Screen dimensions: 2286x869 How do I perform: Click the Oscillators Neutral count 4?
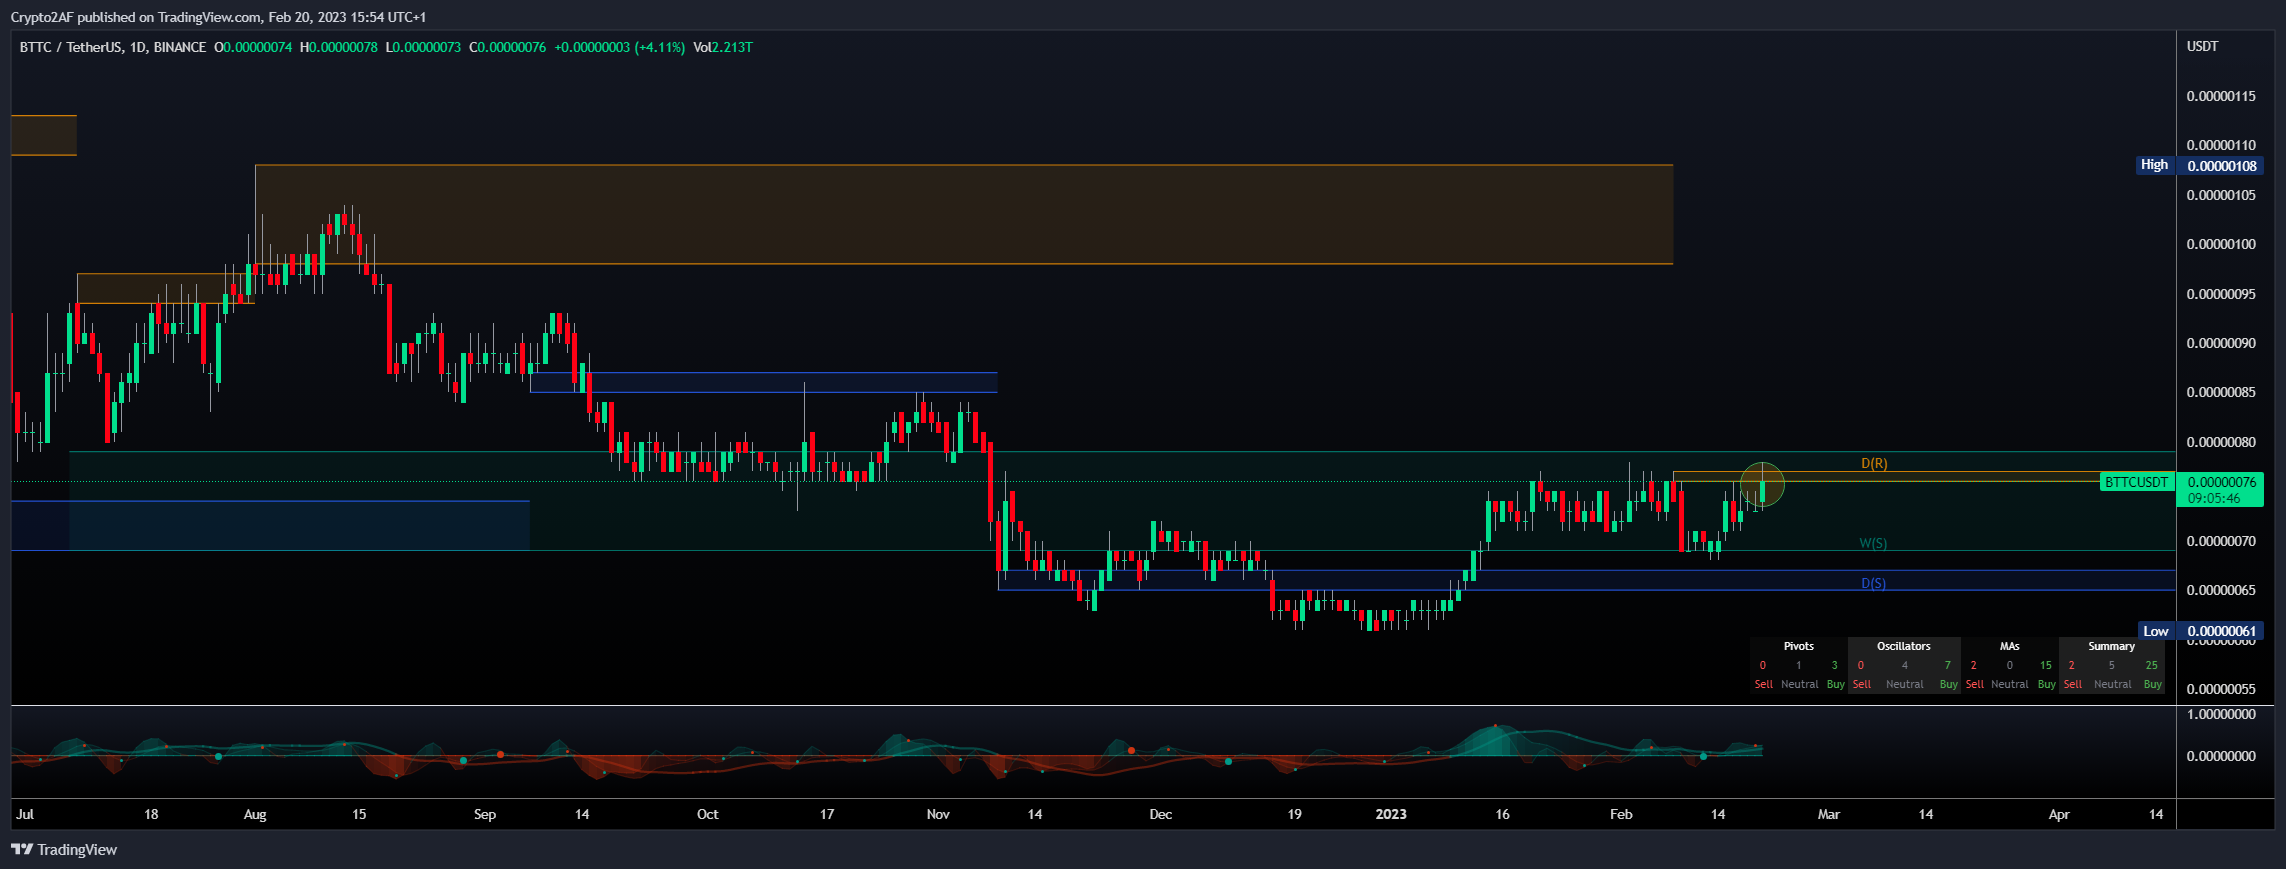click(x=1905, y=665)
